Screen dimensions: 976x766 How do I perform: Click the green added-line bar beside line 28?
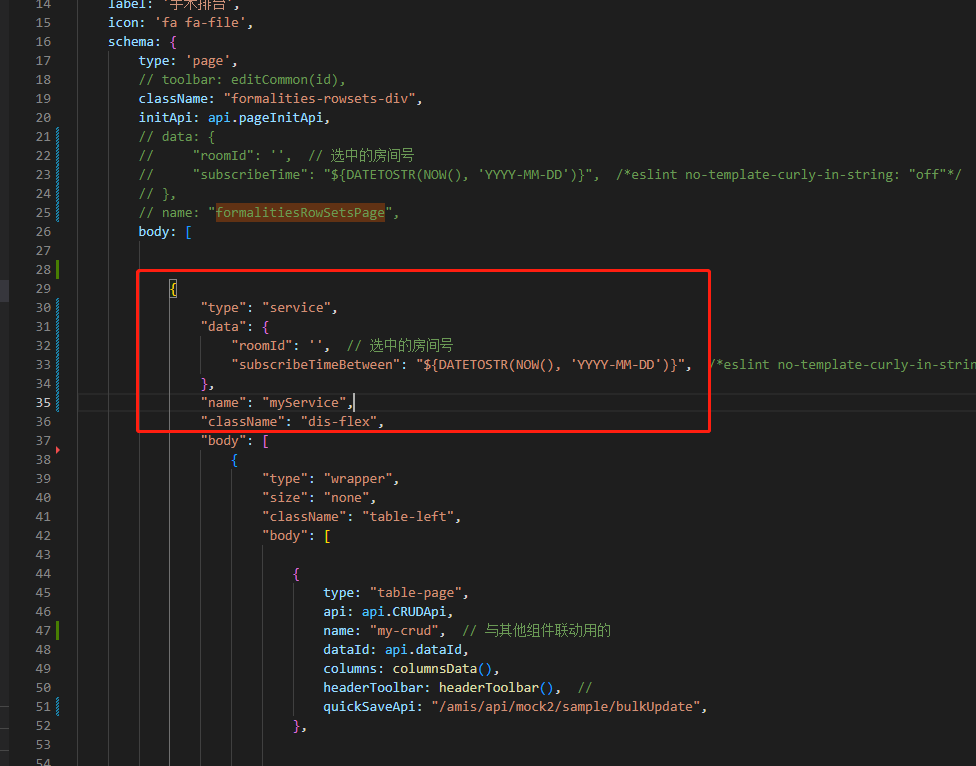[x=58, y=269]
